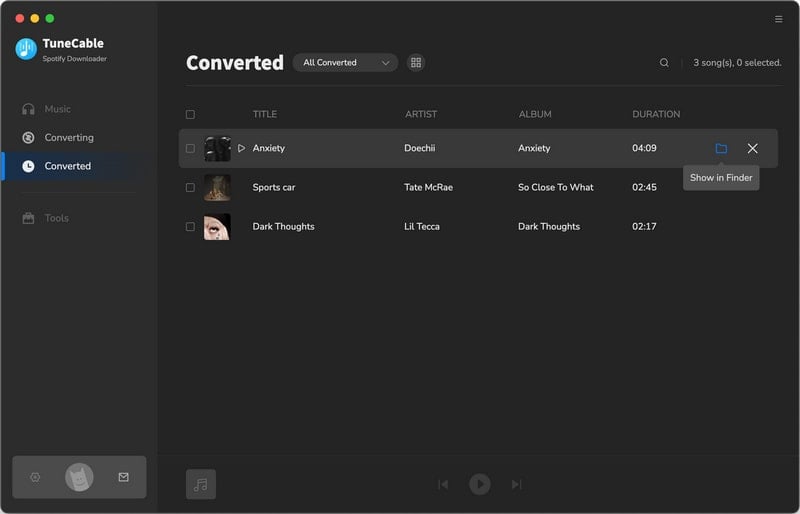Open the user avatar profile
The width and height of the screenshot is (800, 514).
[x=79, y=477]
